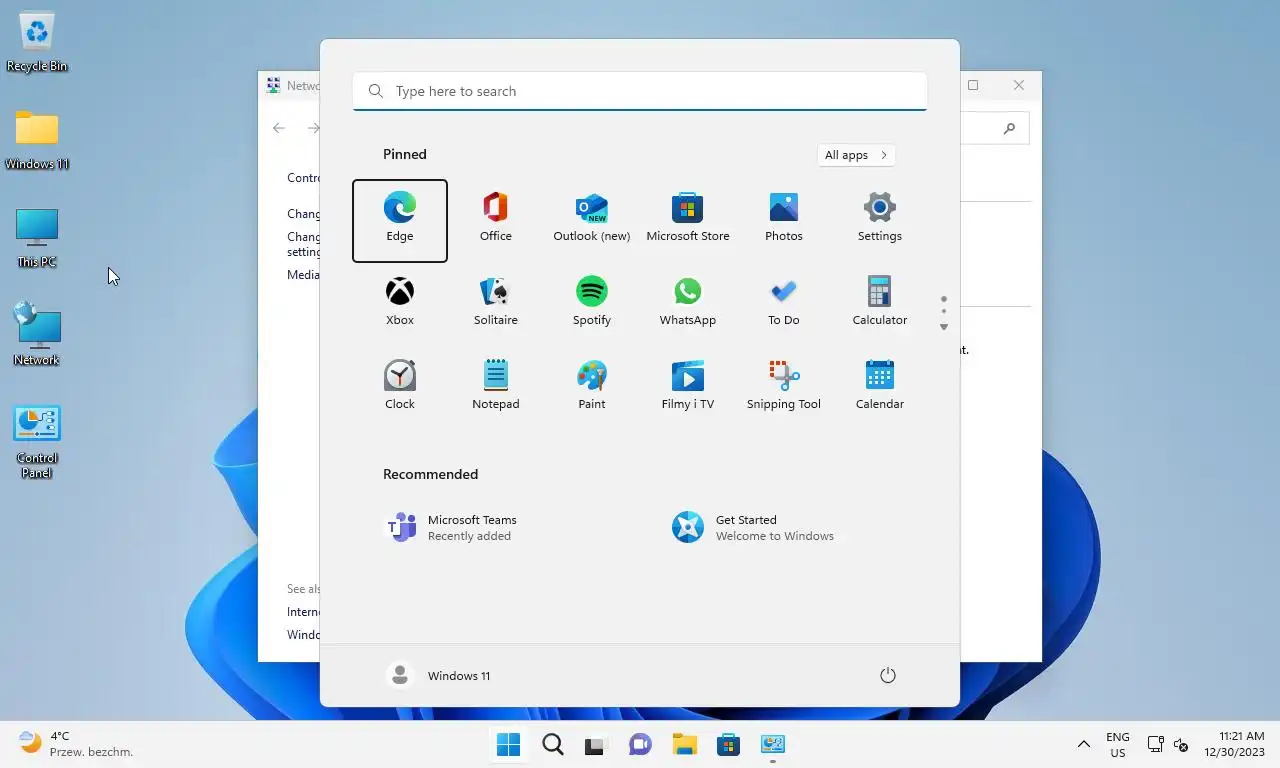Open Outlook (new) app
Image resolution: width=1280 pixels, height=768 pixels.
pyautogui.click(x=592, y=221)
